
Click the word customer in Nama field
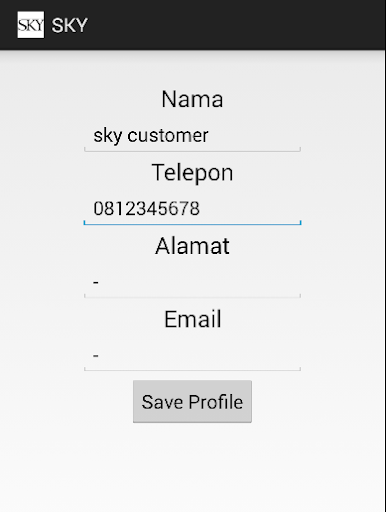pyautogui.click(x=168, y=136)
